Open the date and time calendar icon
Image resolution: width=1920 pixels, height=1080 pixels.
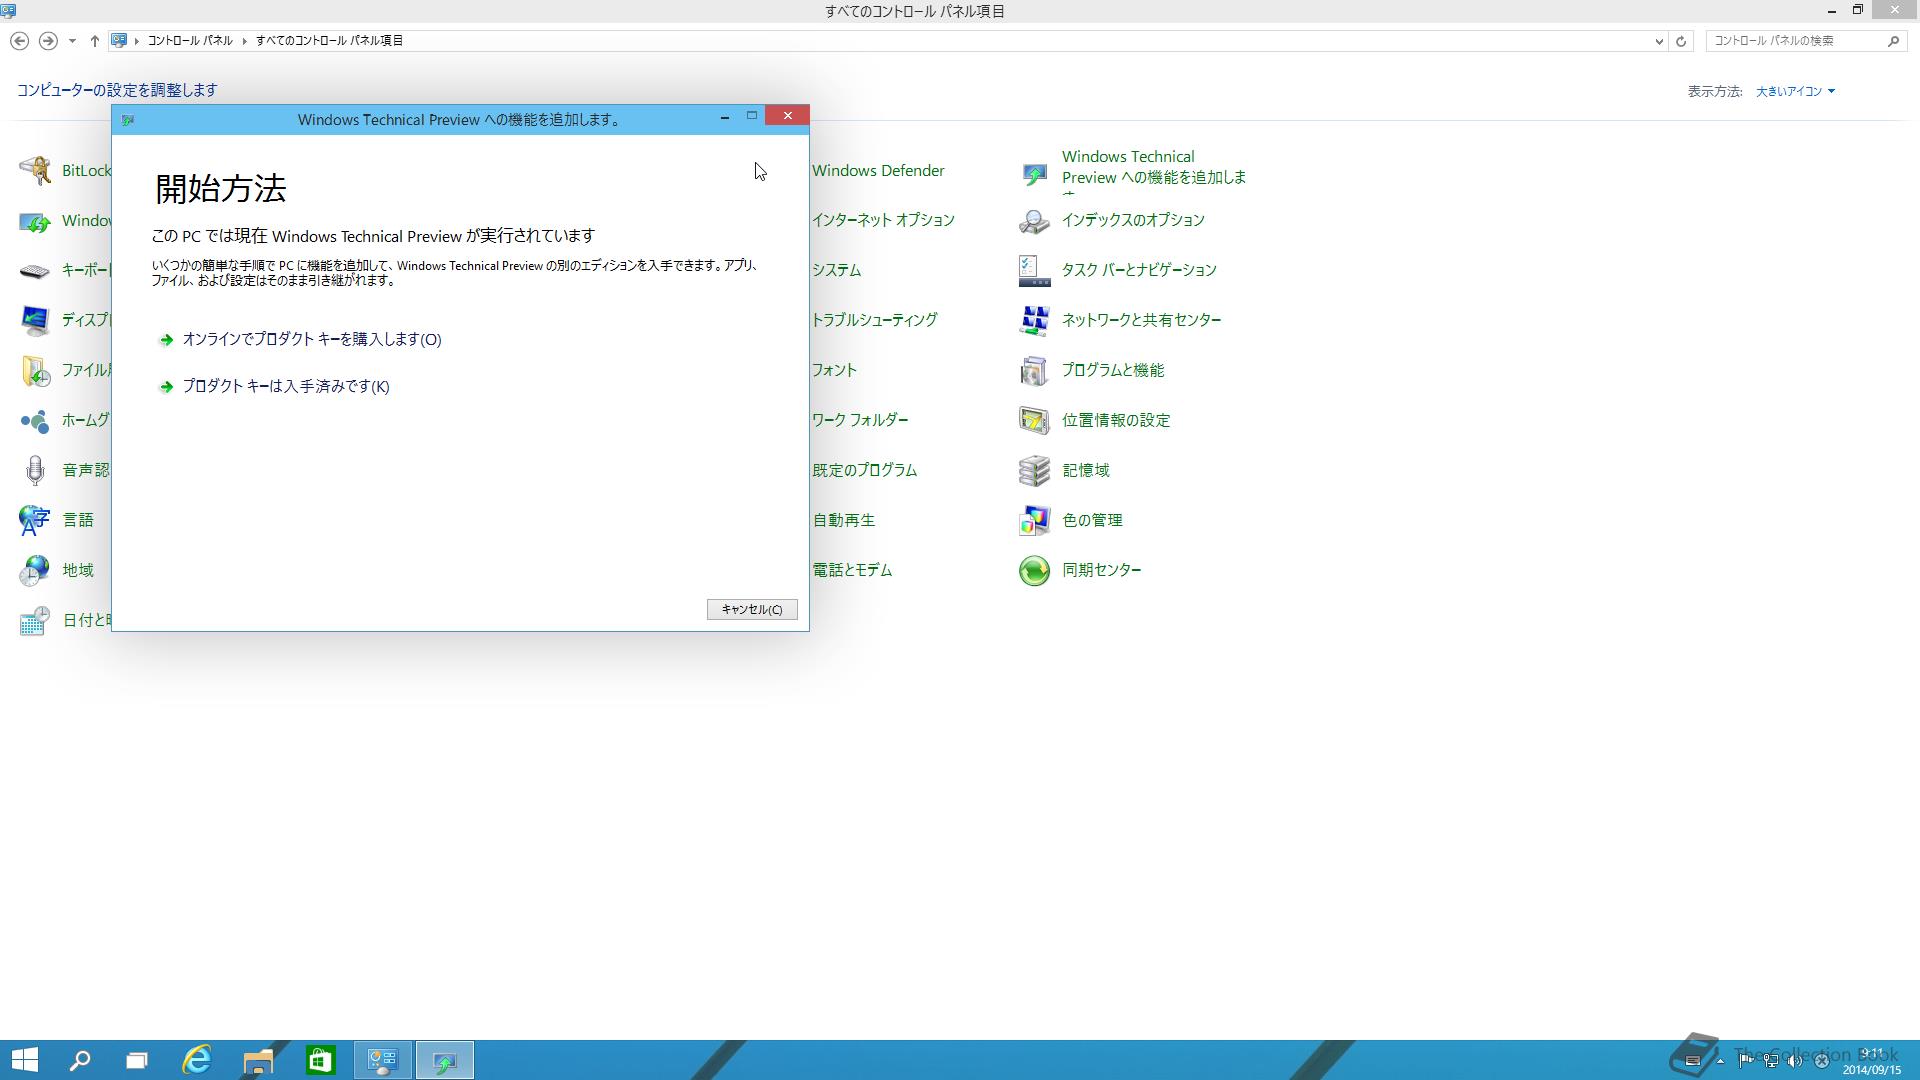35,620
